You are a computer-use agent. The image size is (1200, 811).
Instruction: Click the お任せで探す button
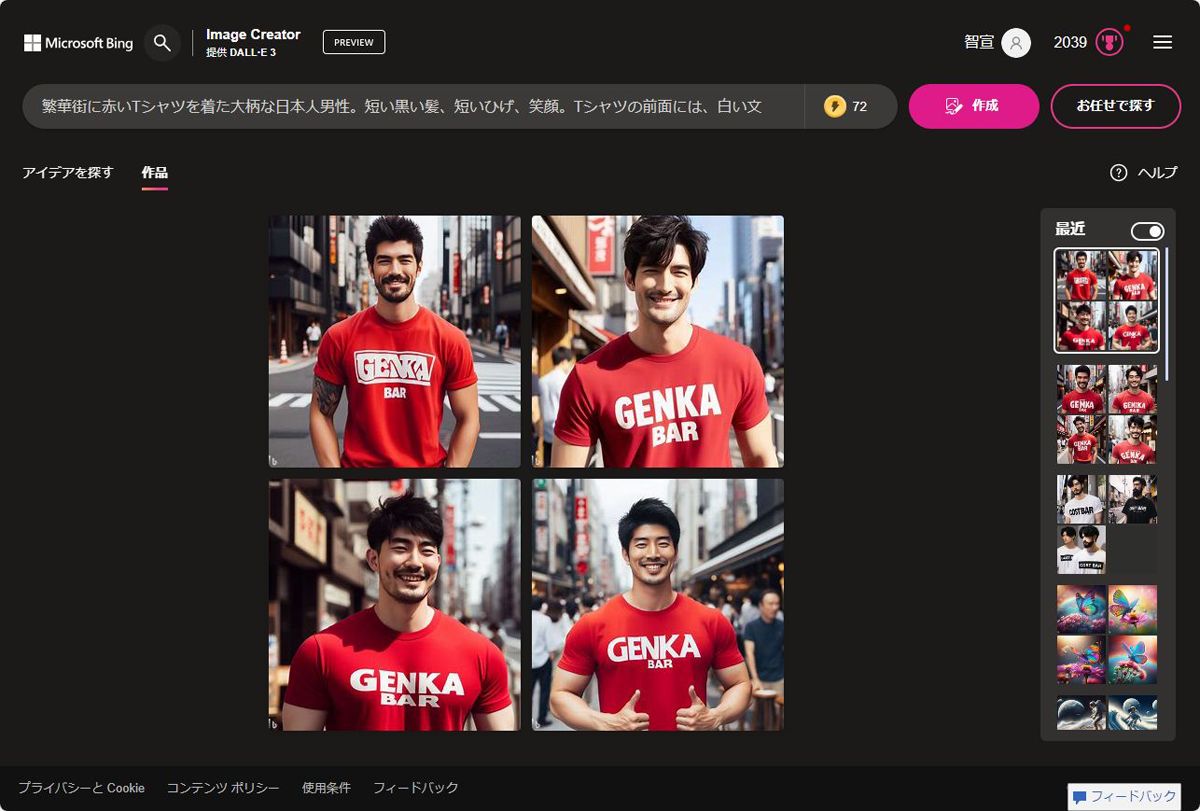(x=1115, y=106)
